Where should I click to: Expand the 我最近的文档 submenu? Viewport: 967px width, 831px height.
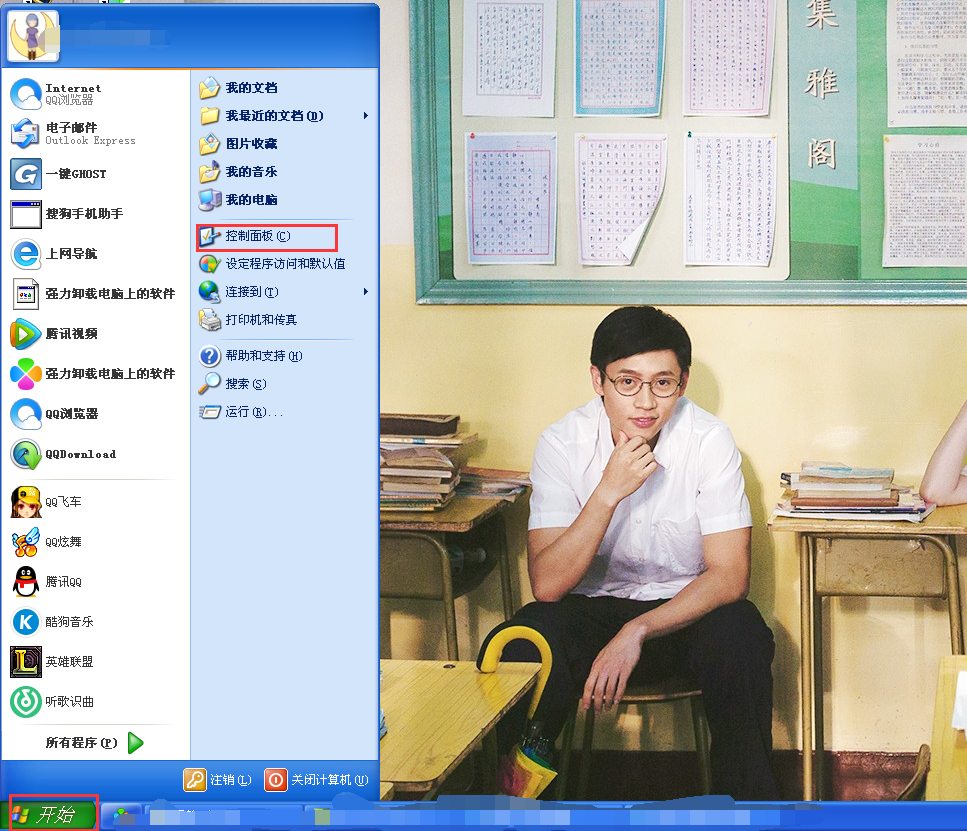(x=284, y=115)
